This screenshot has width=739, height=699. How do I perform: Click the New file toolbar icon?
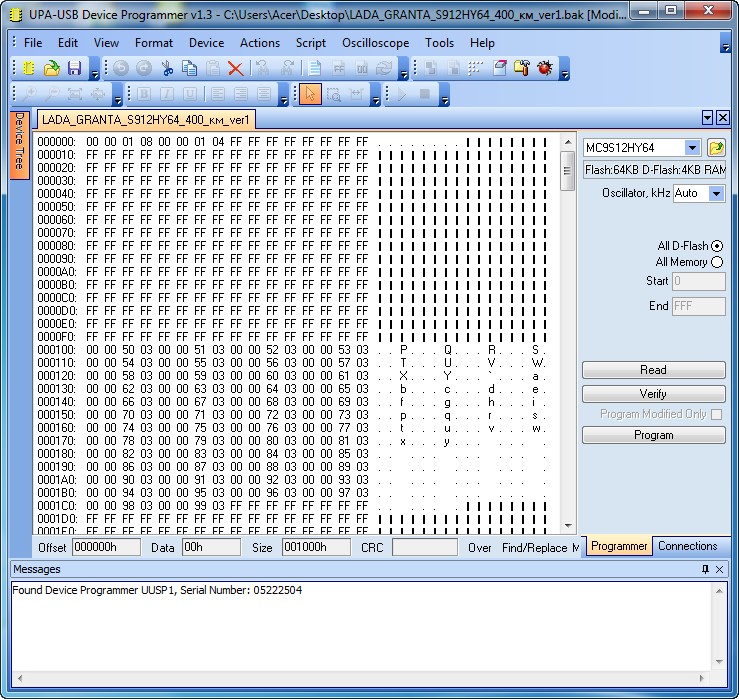tap(28, 69)
